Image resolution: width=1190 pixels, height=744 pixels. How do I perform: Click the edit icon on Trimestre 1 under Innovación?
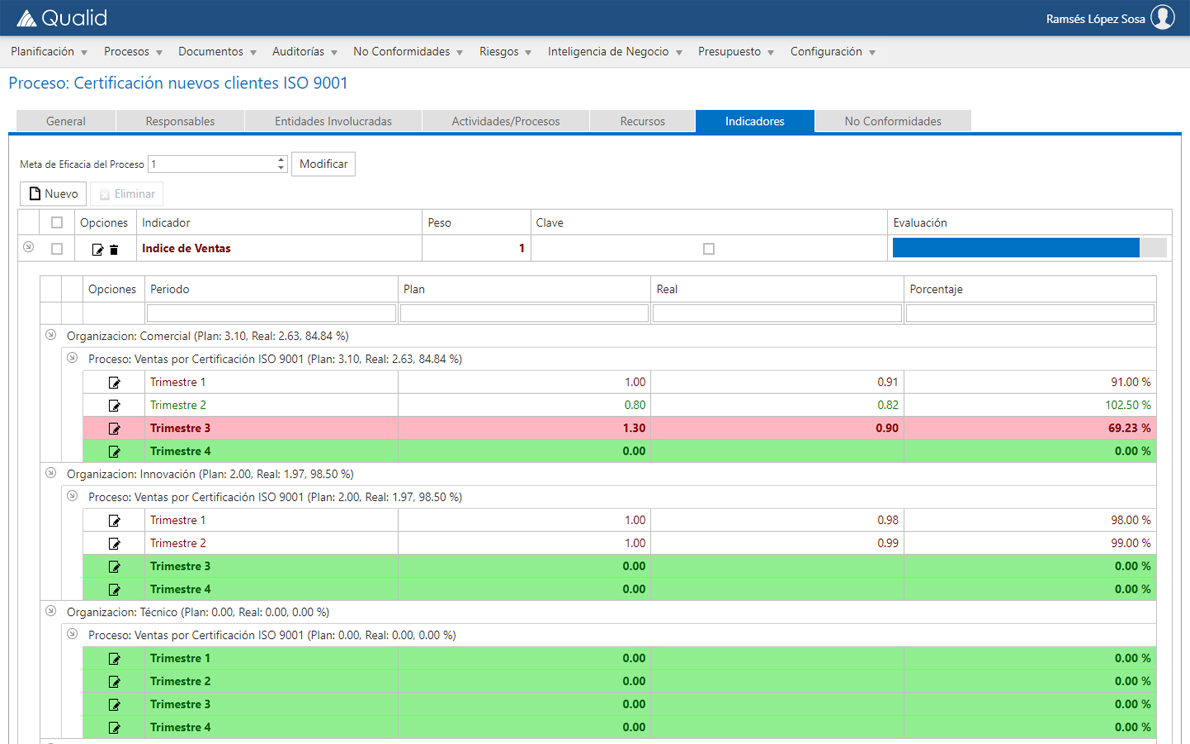114,519
